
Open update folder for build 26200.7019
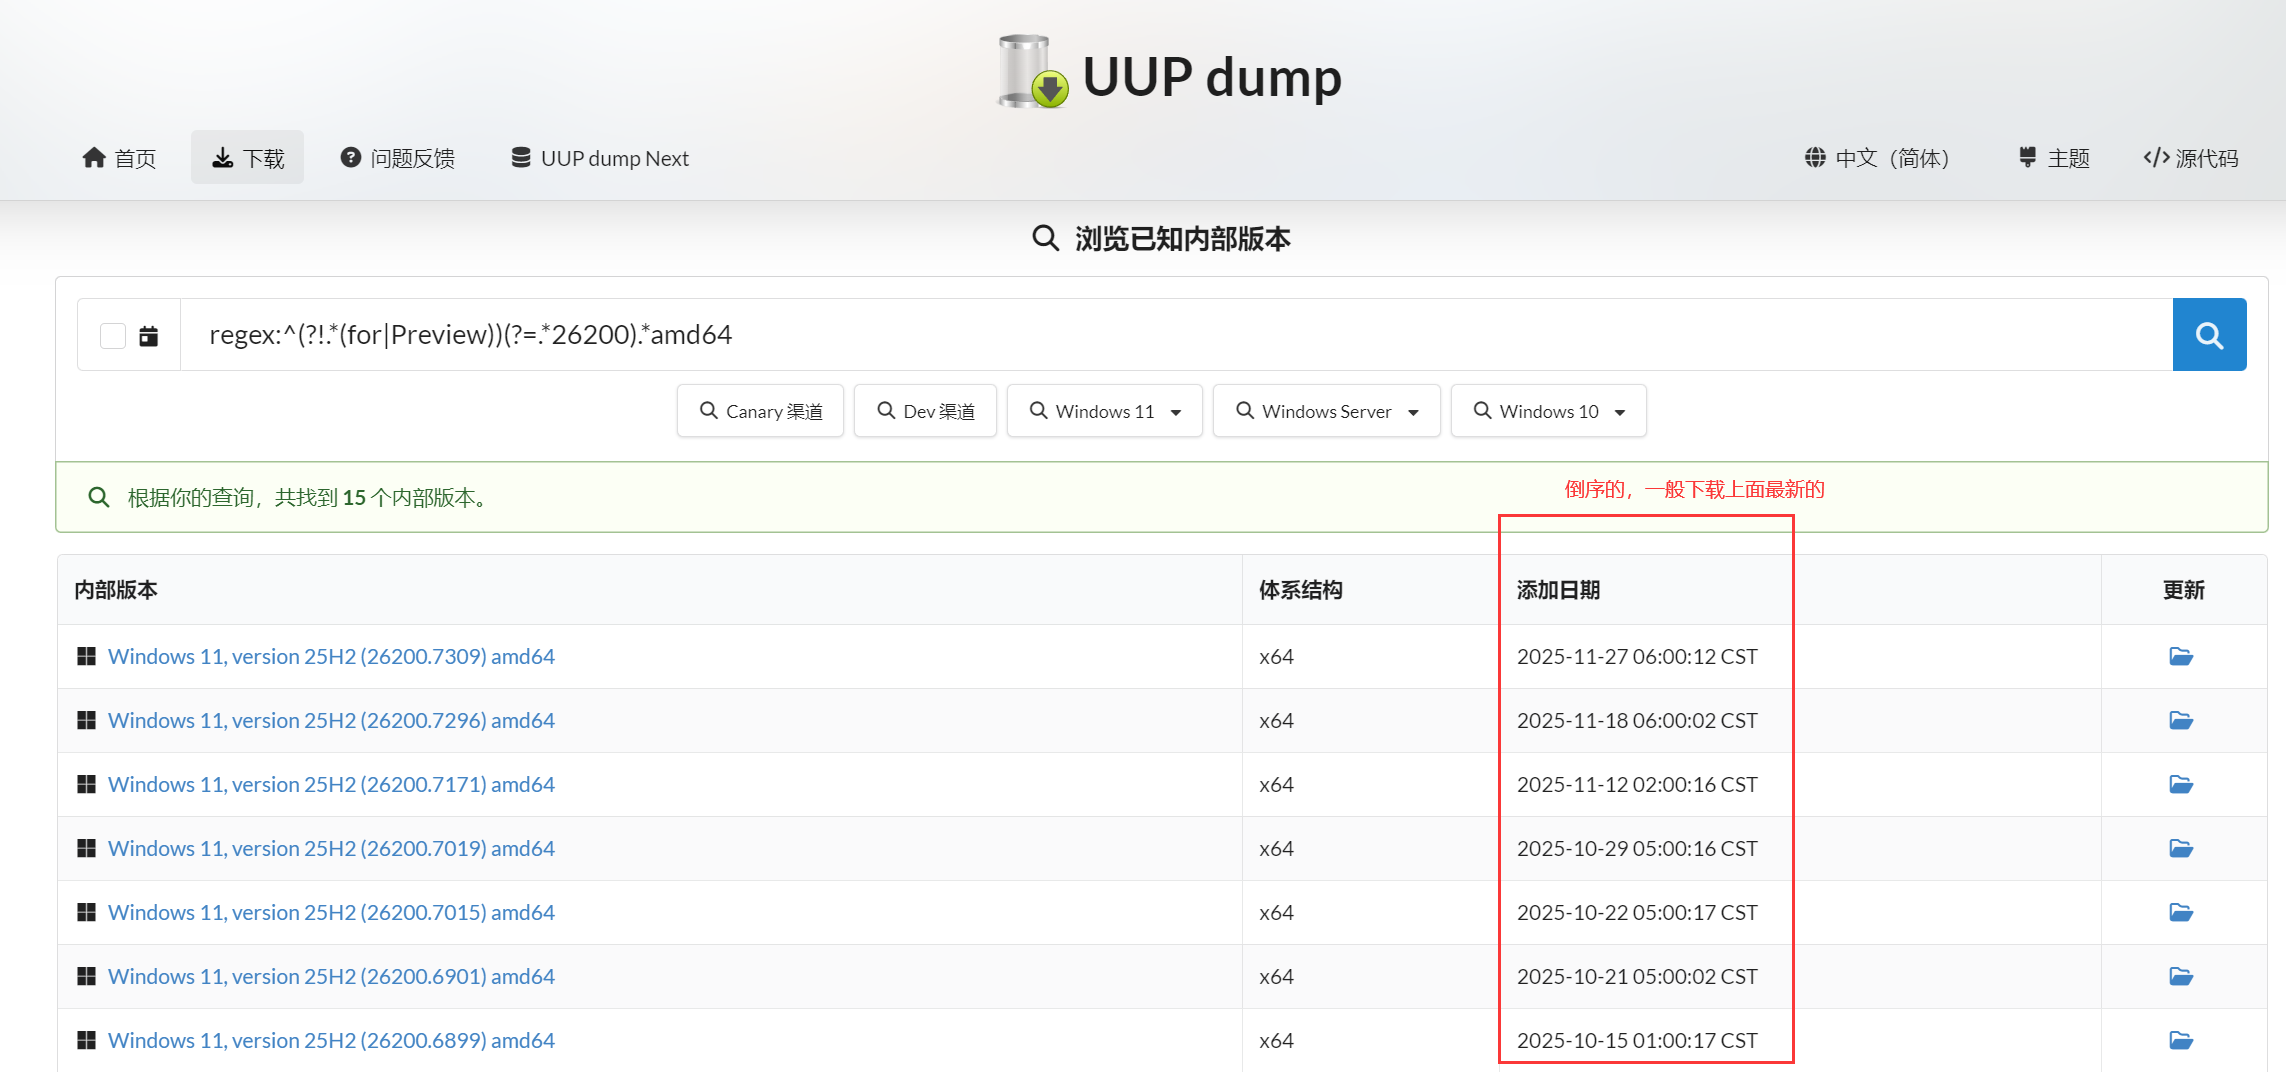click(x=2181, y=849)
